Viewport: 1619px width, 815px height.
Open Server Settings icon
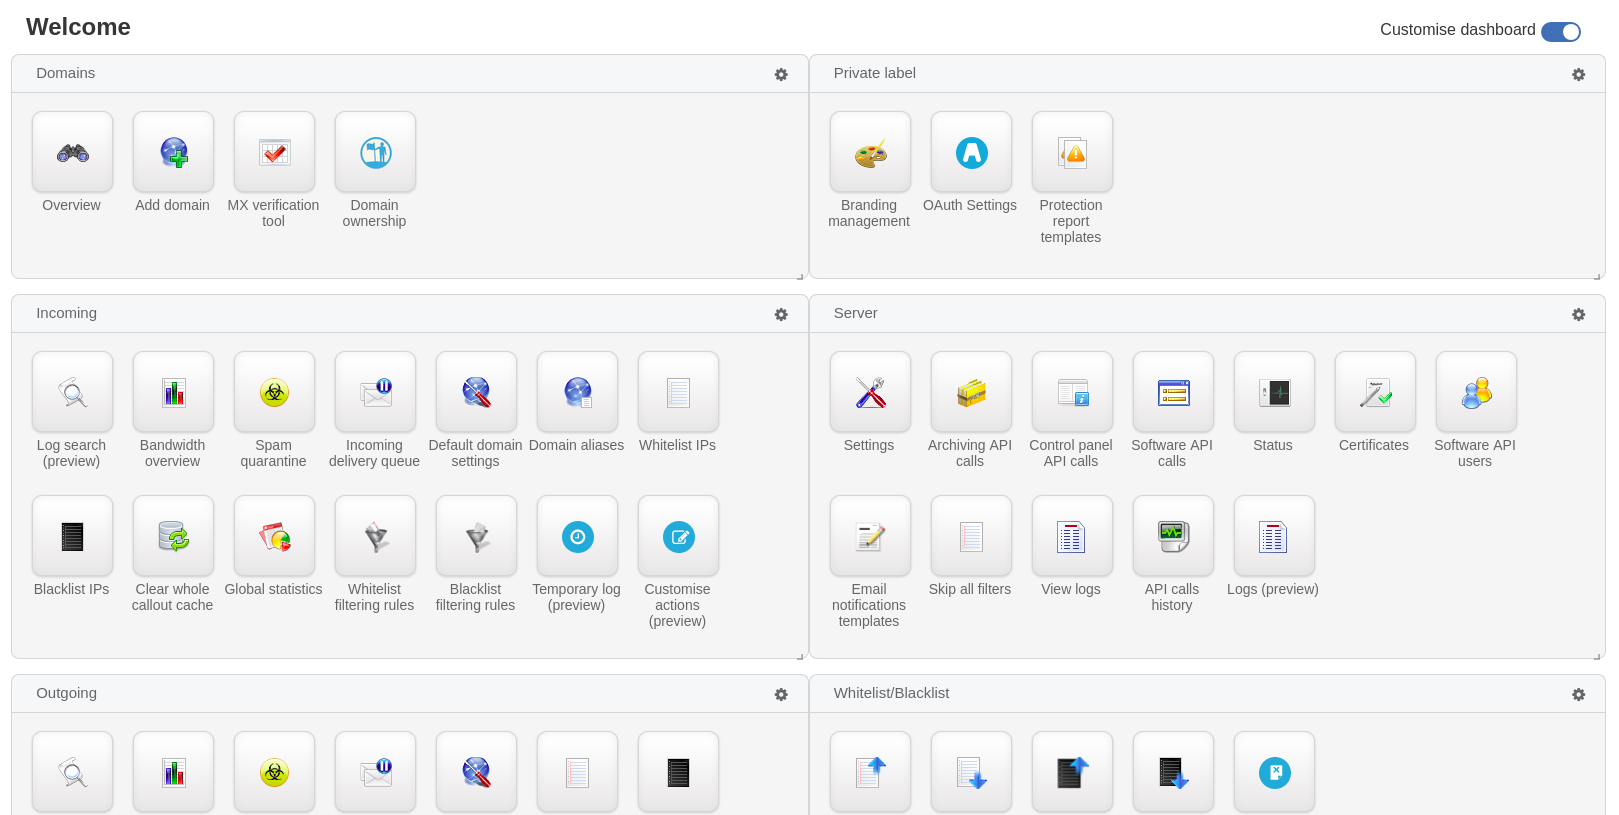point(870,392)
